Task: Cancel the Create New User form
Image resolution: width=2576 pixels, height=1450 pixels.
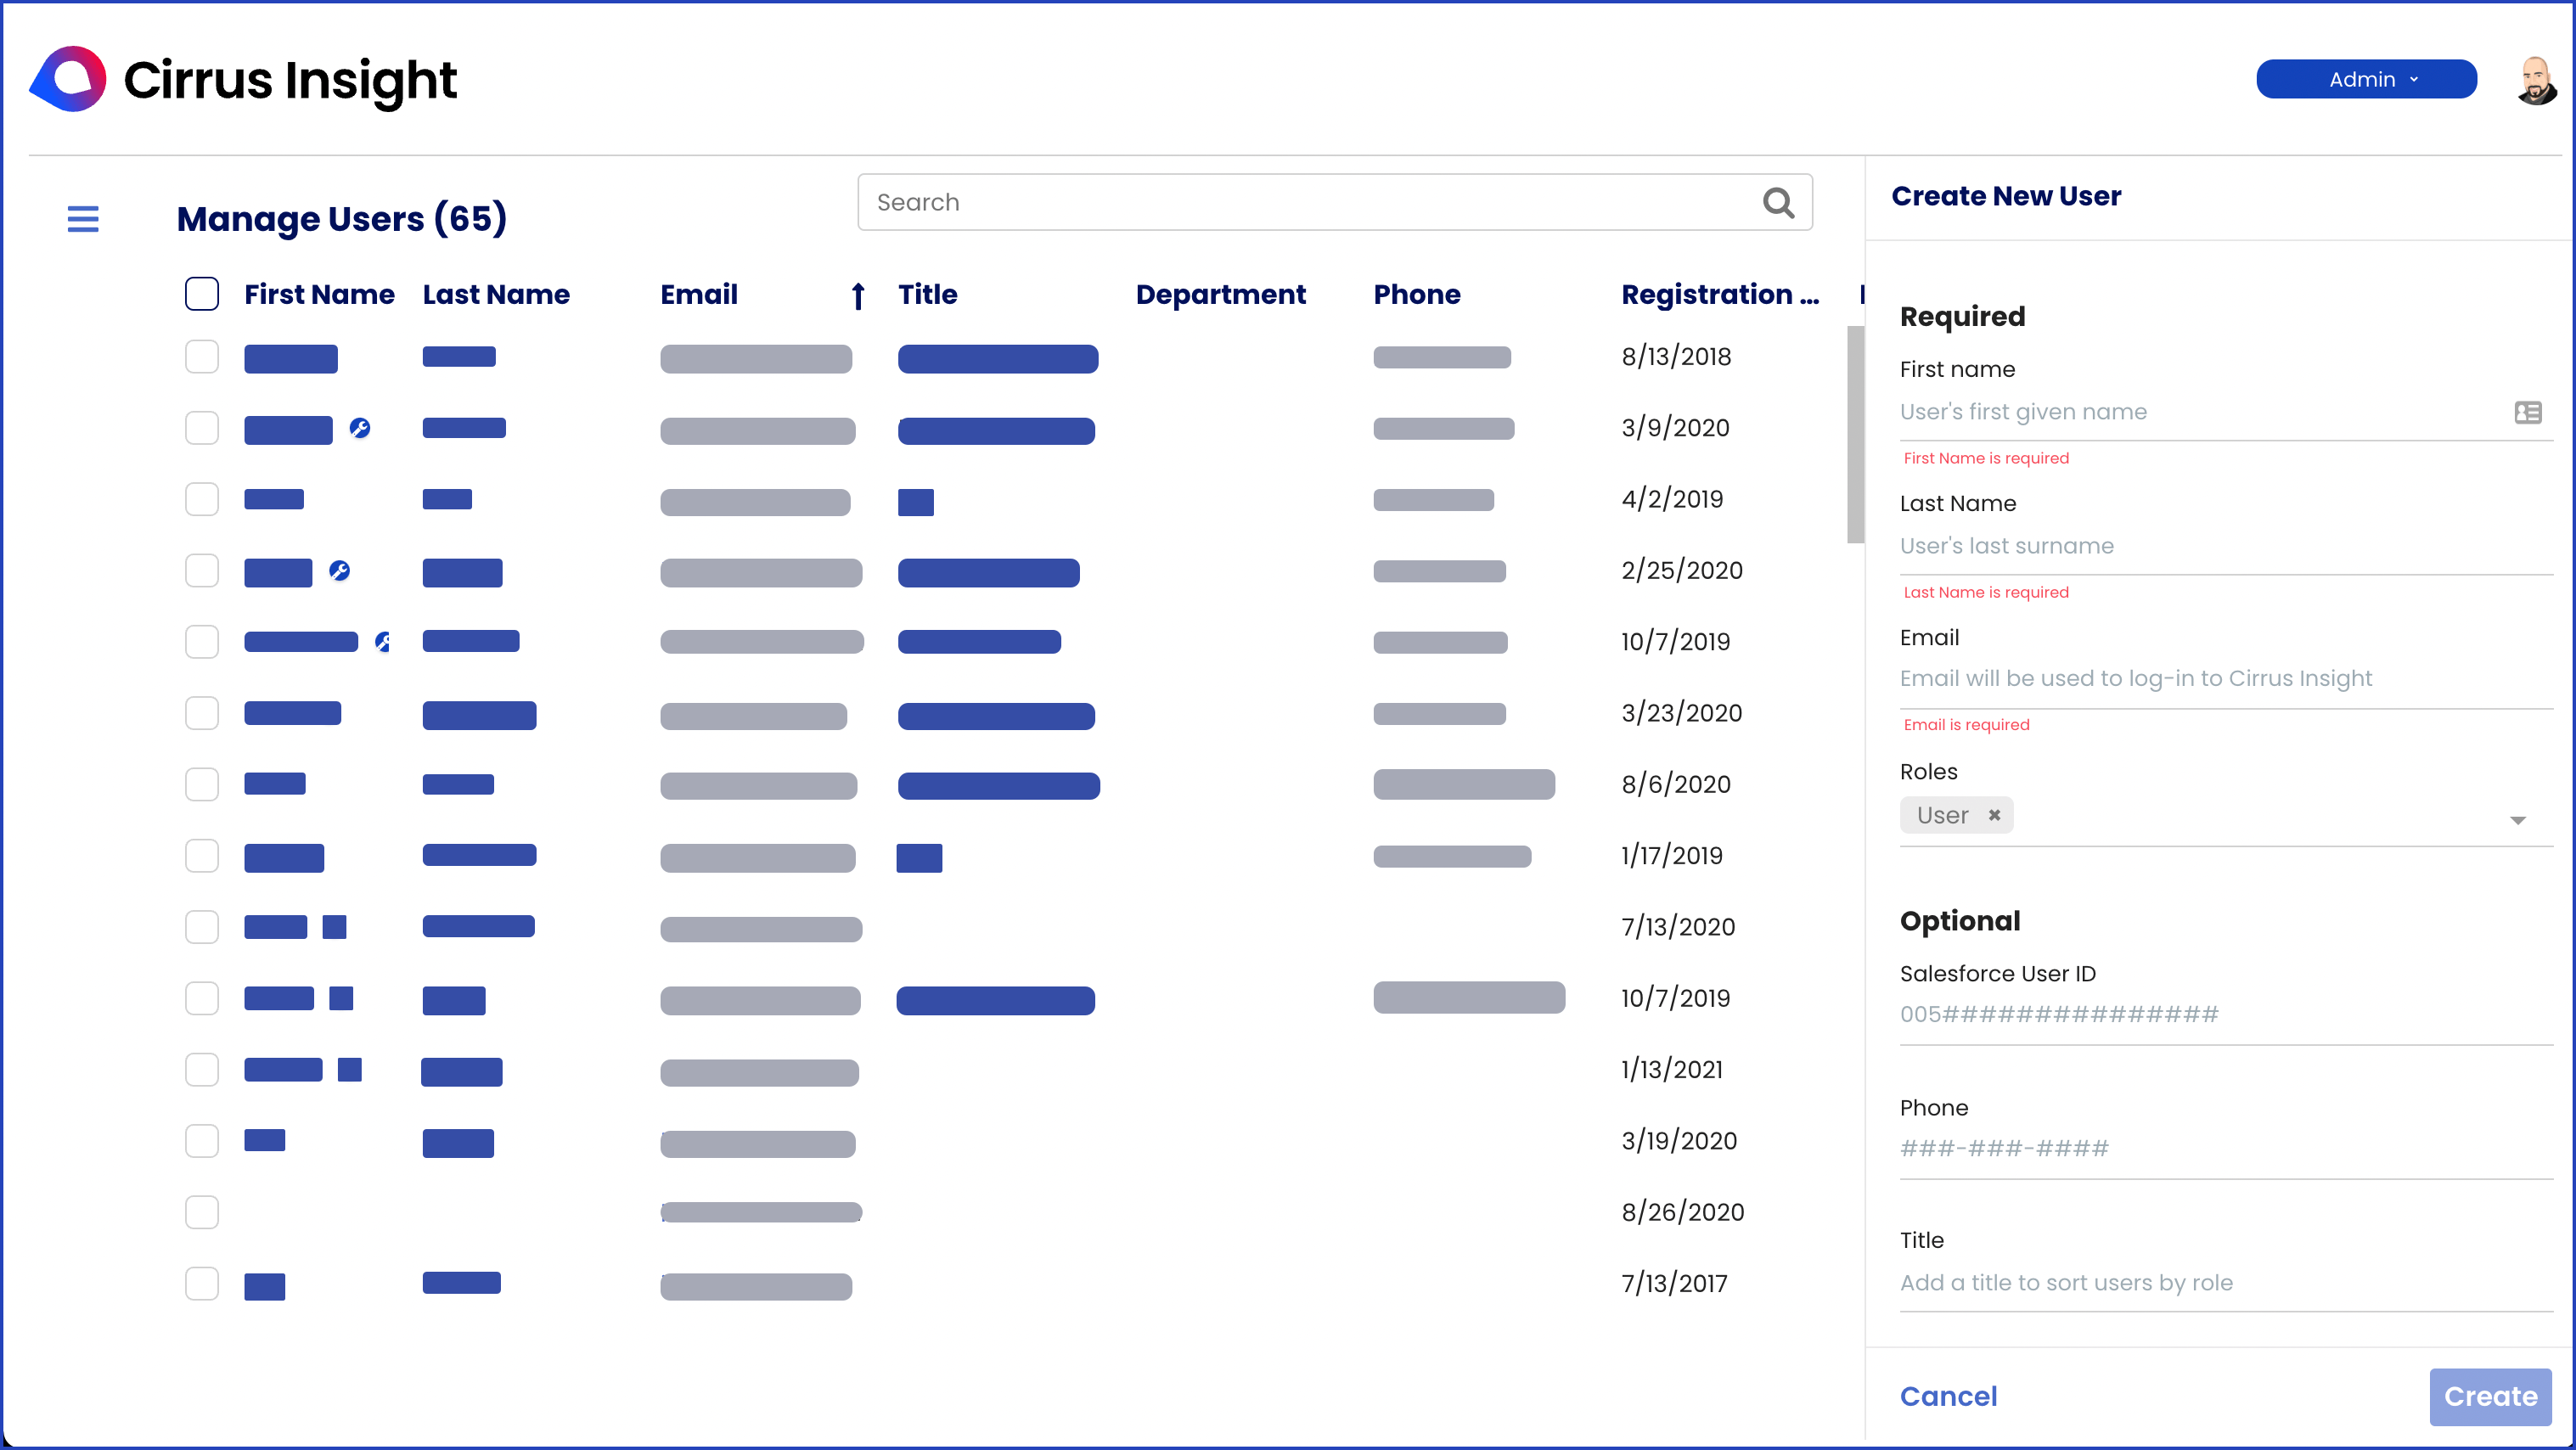Action: click(x=1947, y=1396)
